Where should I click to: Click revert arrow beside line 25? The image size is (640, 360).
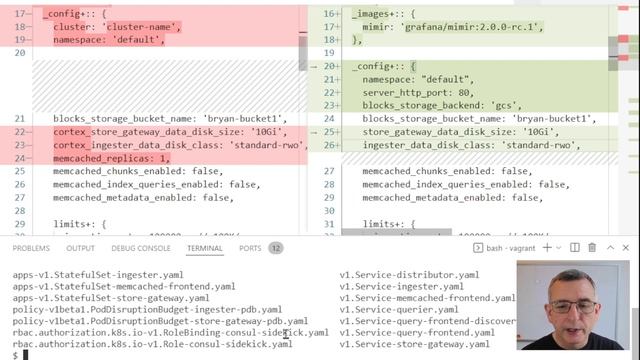click(x=314, y=132)
